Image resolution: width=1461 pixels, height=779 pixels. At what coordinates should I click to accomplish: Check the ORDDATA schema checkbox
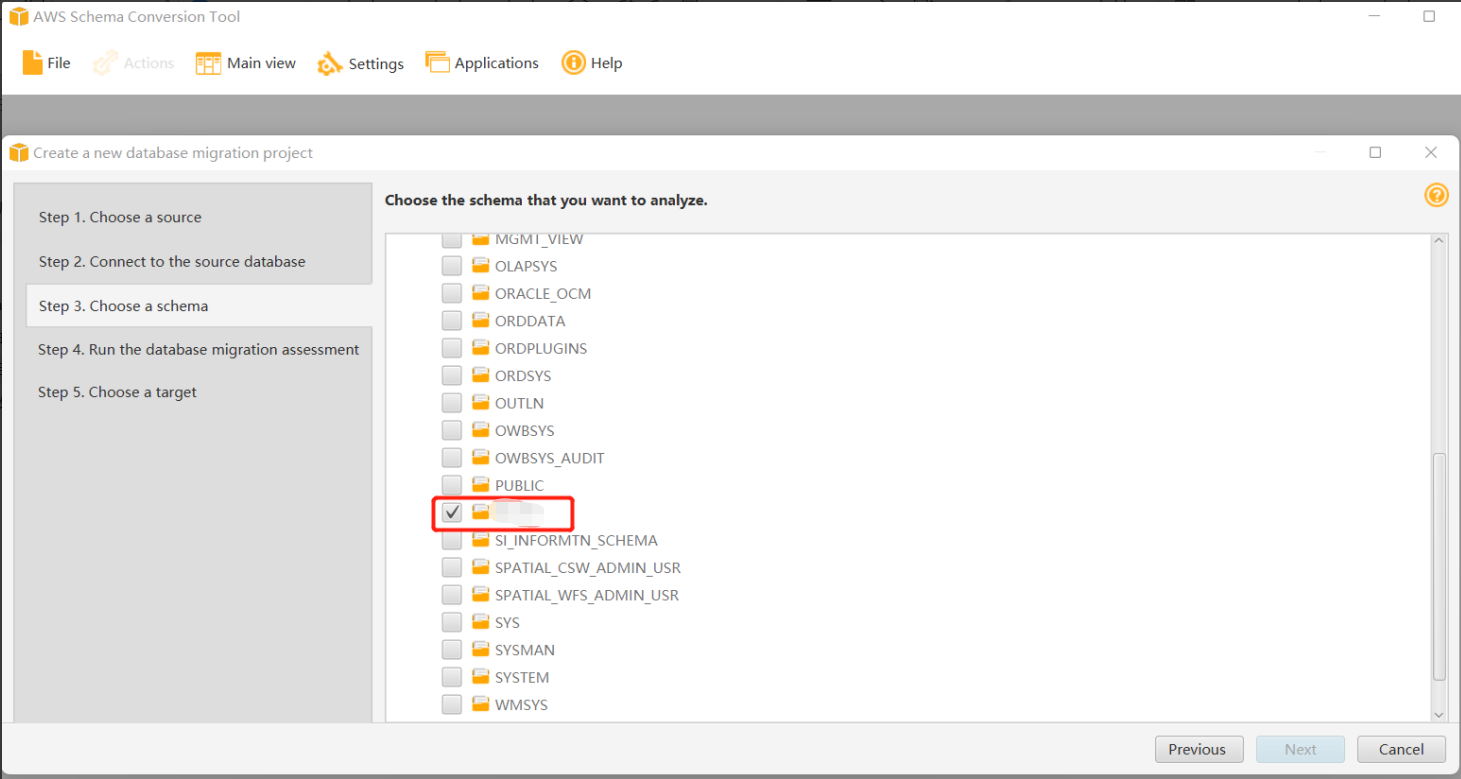pos(452,321)
